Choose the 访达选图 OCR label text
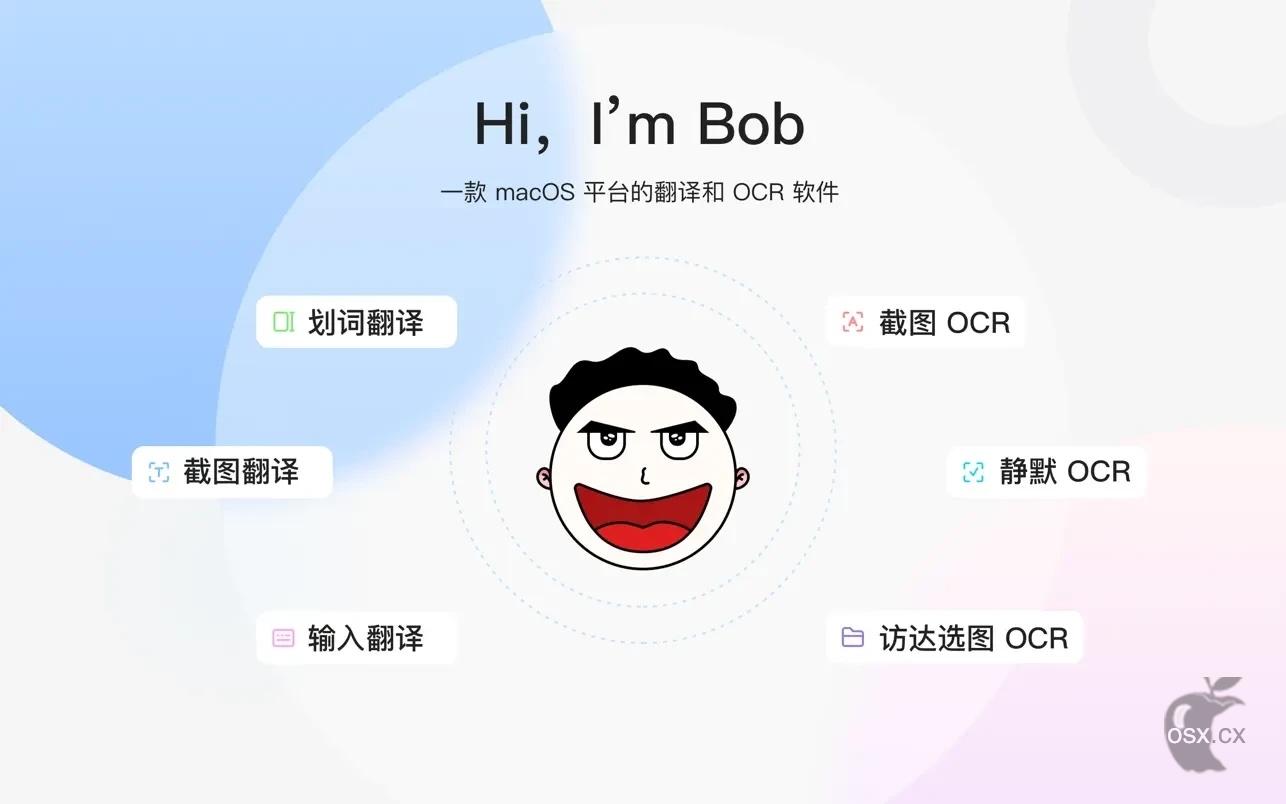 click(974, 638)
